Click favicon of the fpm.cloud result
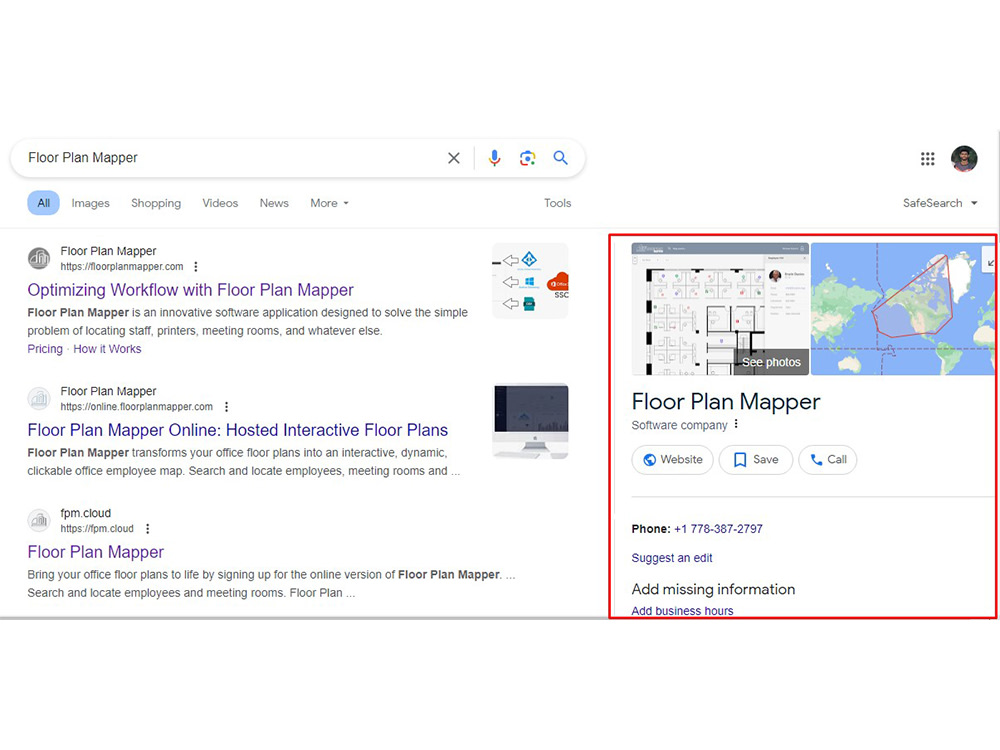1000x750 pixels. 39,520
